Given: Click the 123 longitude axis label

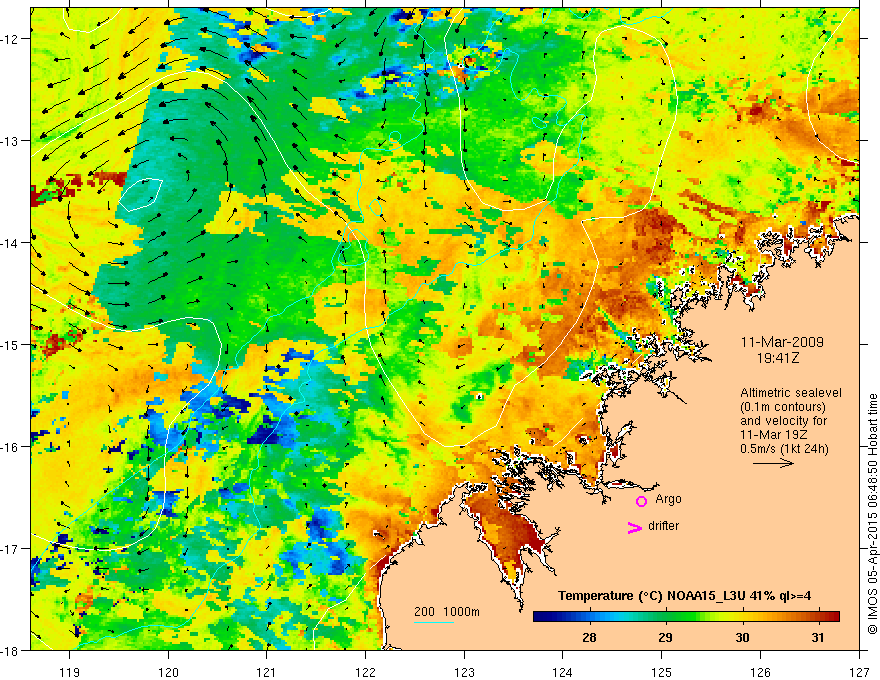Looking at the screenshot, I should click(x=464, y=672).
